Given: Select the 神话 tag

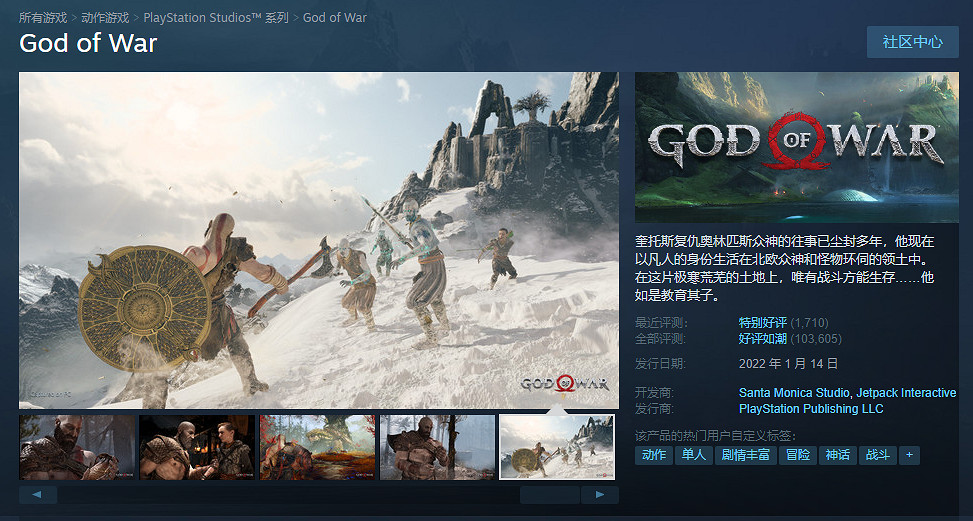Looking at the screenshot, I should tap(838, 455).
